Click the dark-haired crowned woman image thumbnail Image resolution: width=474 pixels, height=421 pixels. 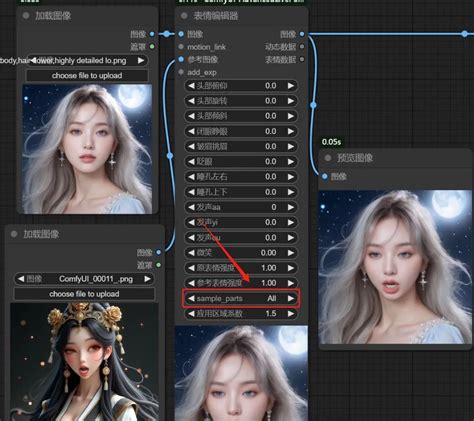(x=85, y=362)
